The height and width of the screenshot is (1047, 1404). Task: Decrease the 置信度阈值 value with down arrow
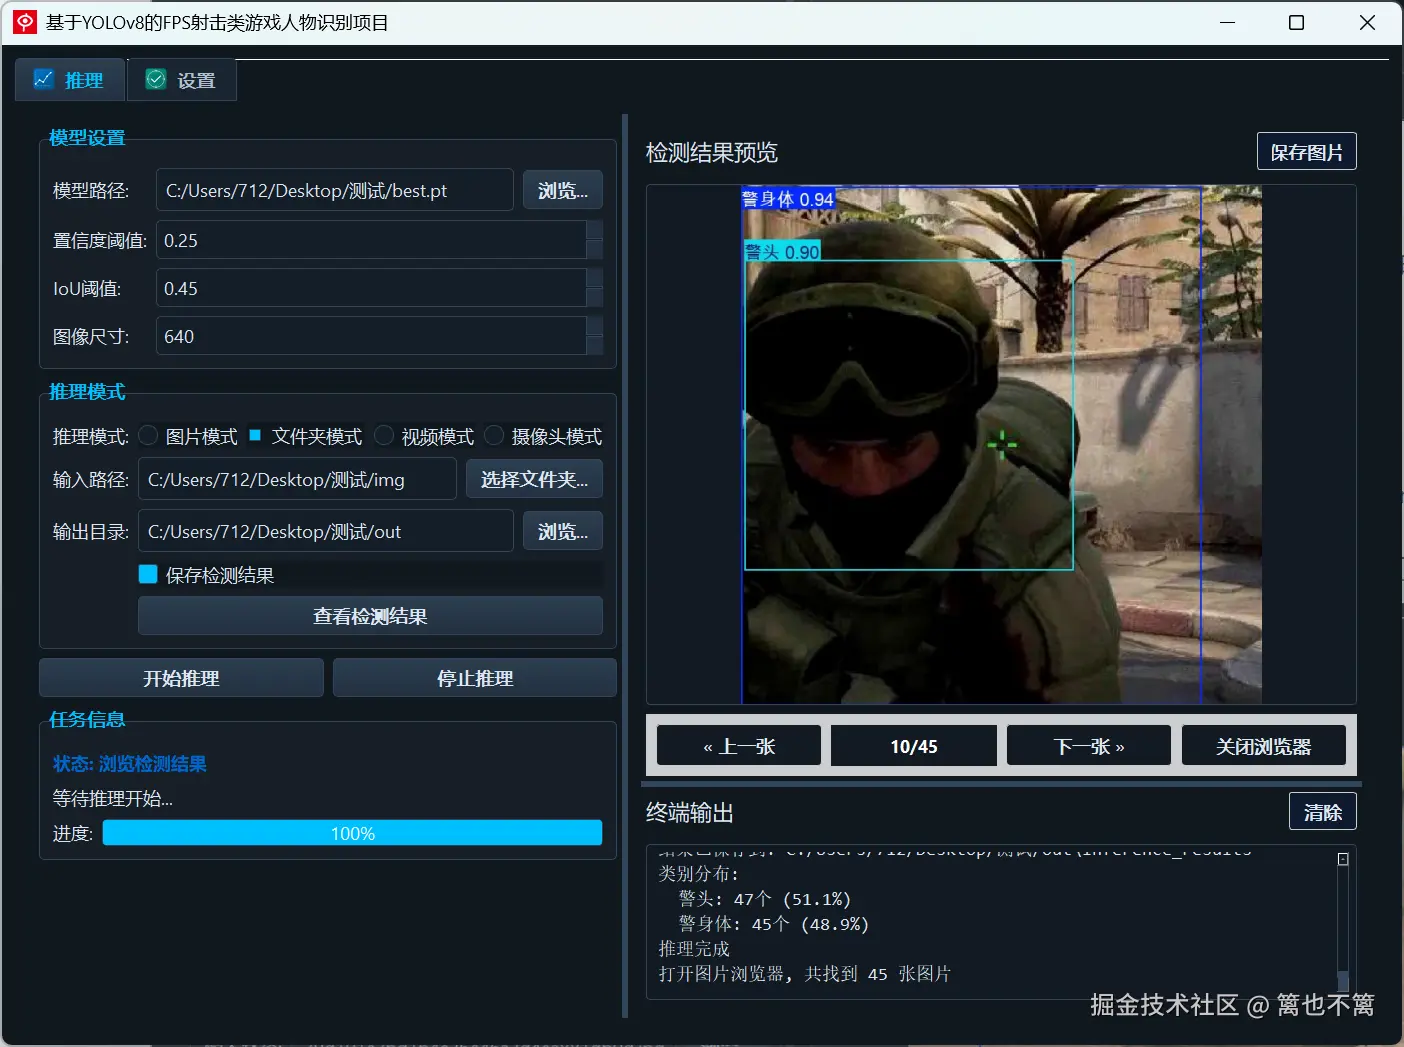pos(594,250)
